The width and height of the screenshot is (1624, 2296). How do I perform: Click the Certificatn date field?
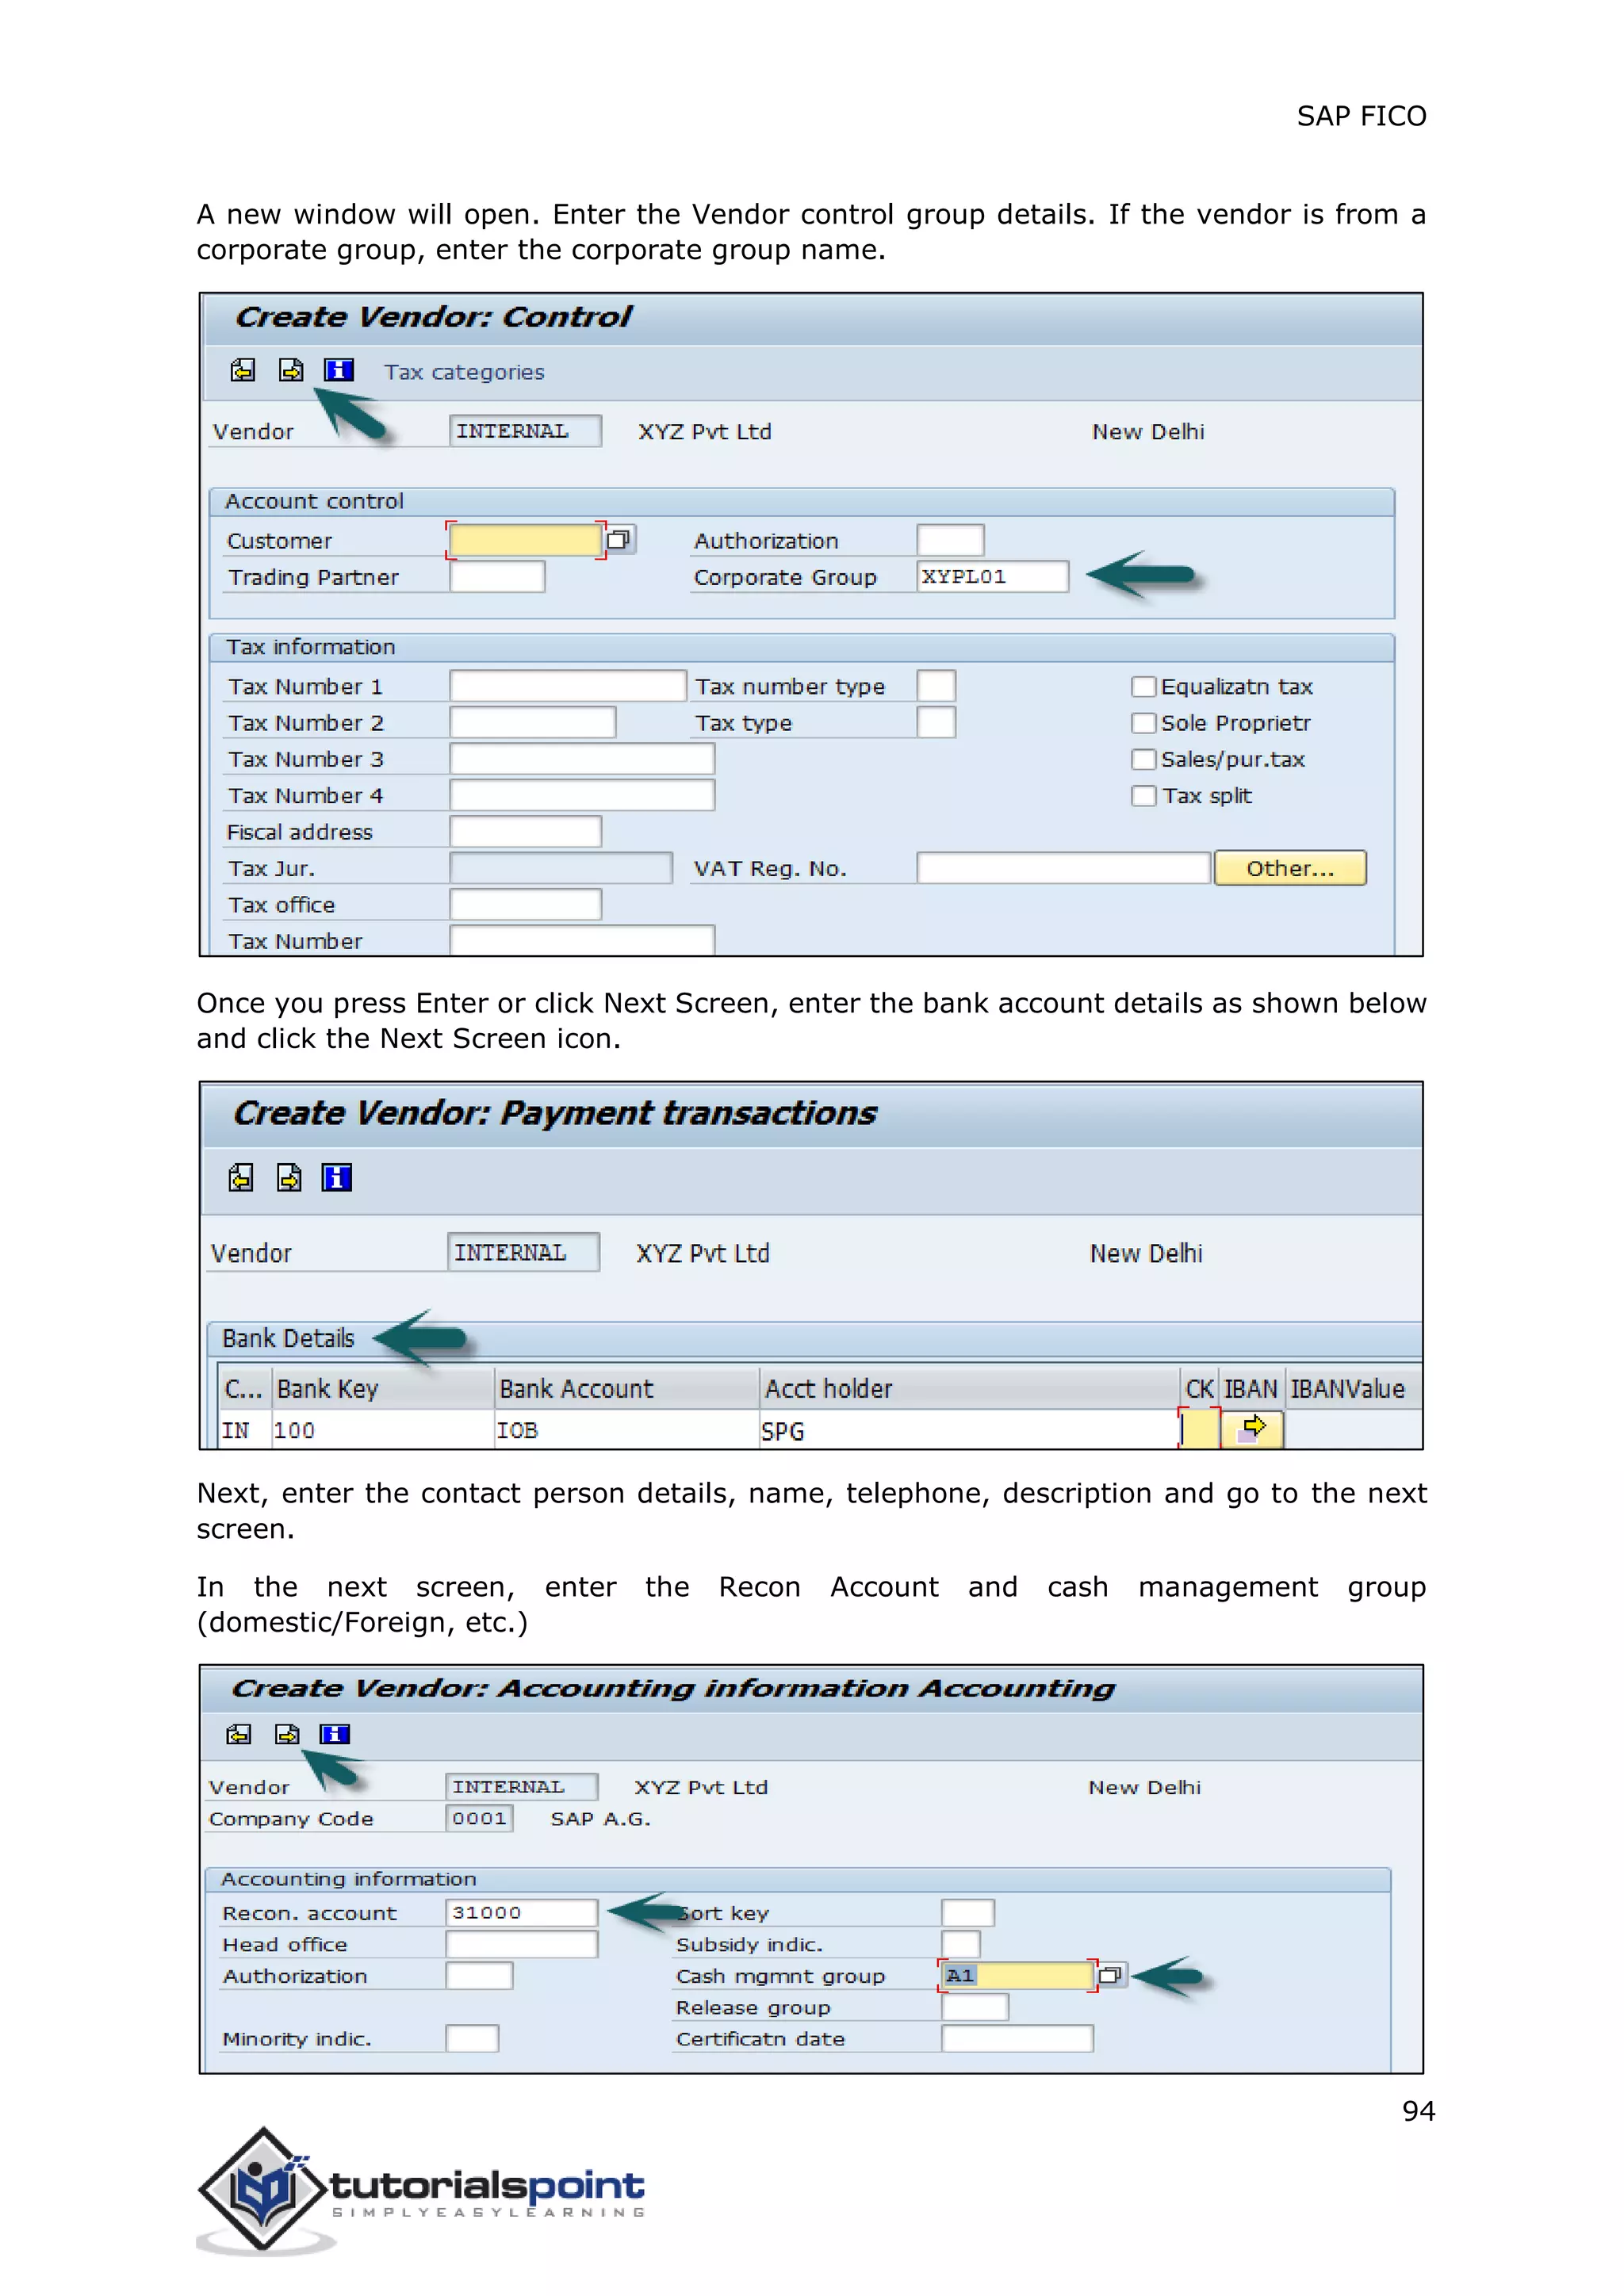[x=1017, y=2038]
